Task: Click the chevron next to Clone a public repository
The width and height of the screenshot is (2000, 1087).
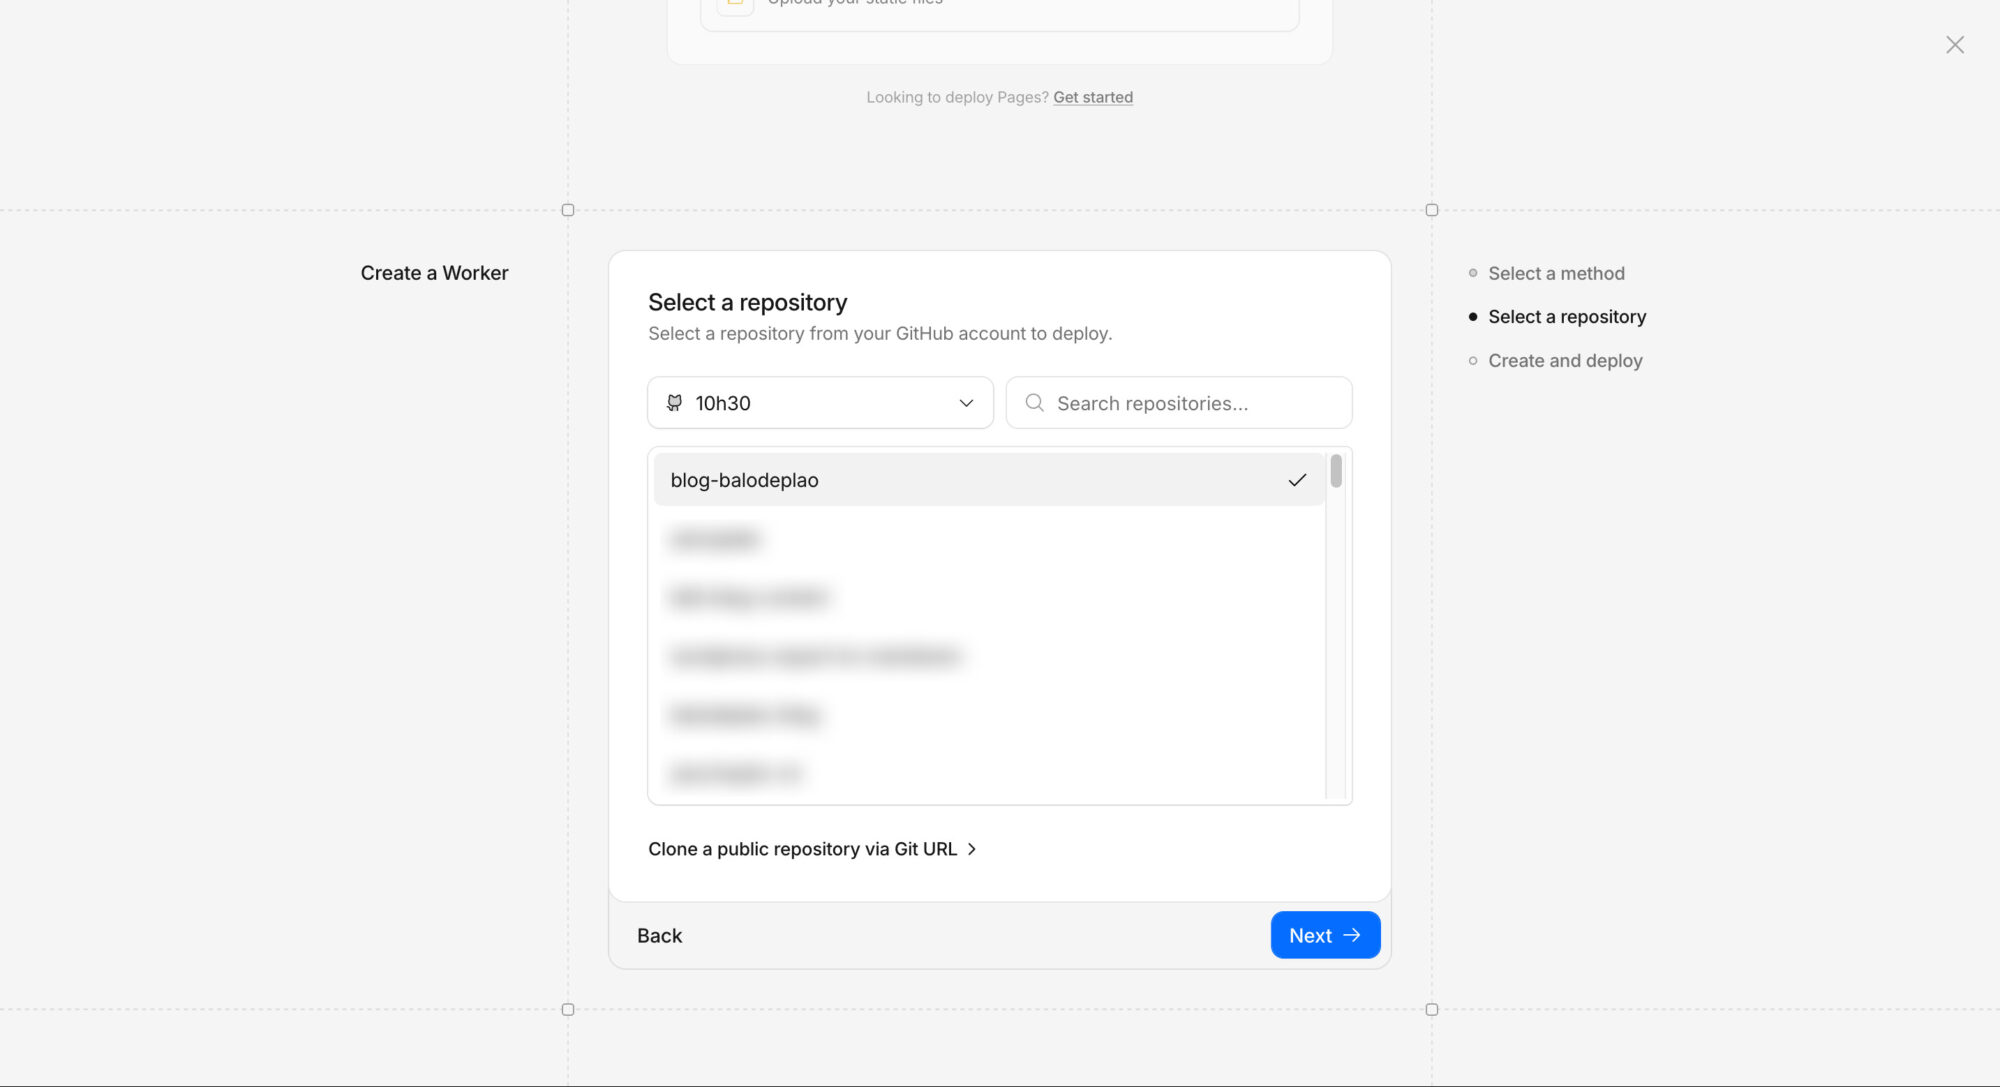Action: pos(972,849)
